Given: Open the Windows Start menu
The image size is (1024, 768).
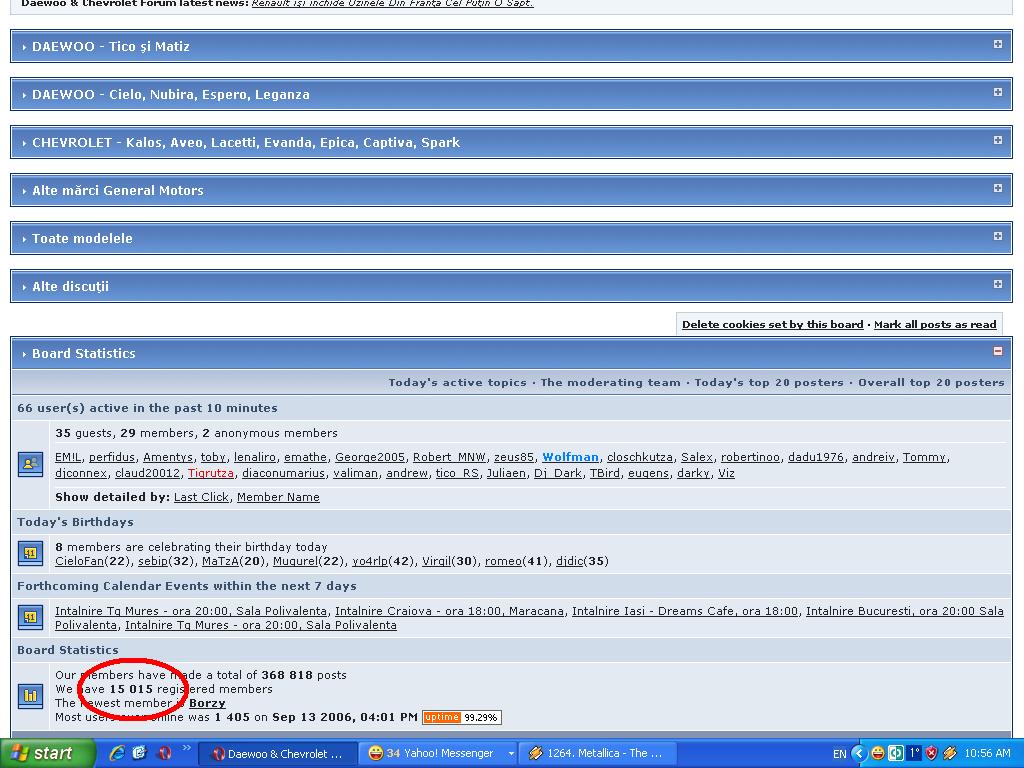Looking at the screenshot, I should (x=46, y=754).
